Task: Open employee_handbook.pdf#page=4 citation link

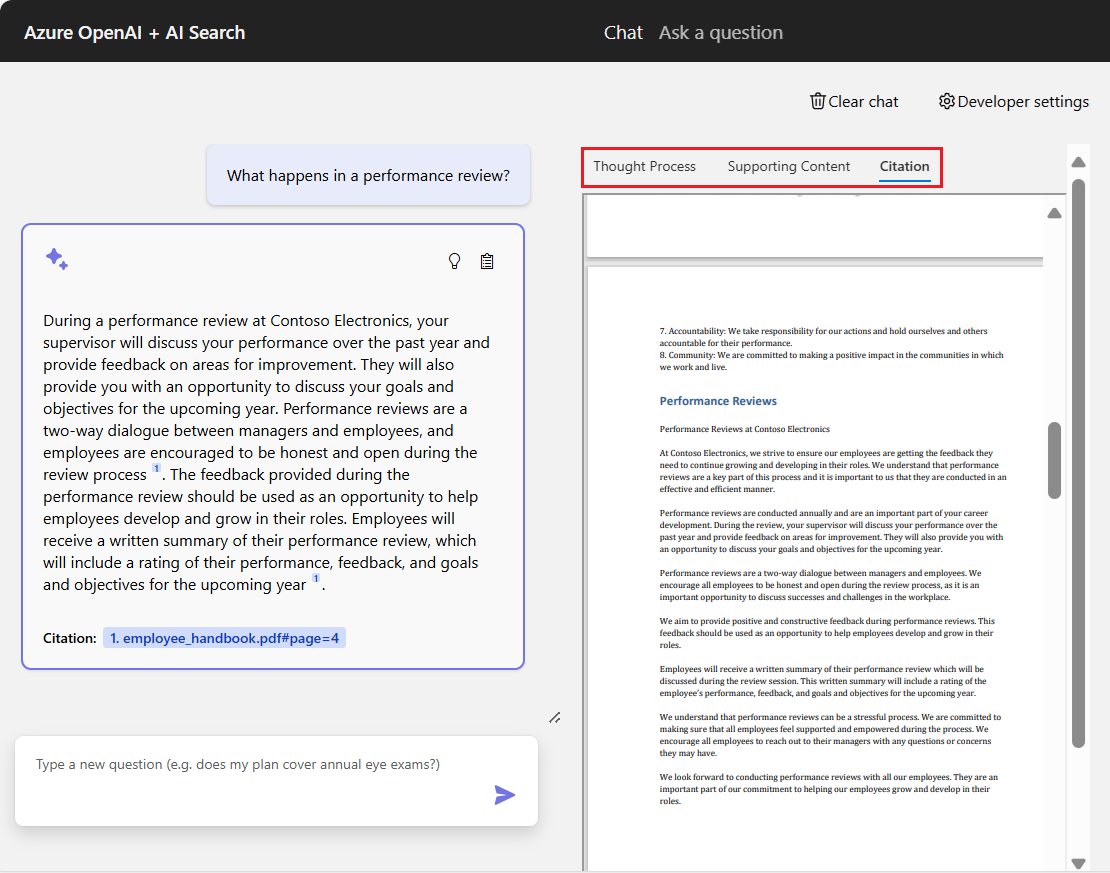Action: [224, 638]
